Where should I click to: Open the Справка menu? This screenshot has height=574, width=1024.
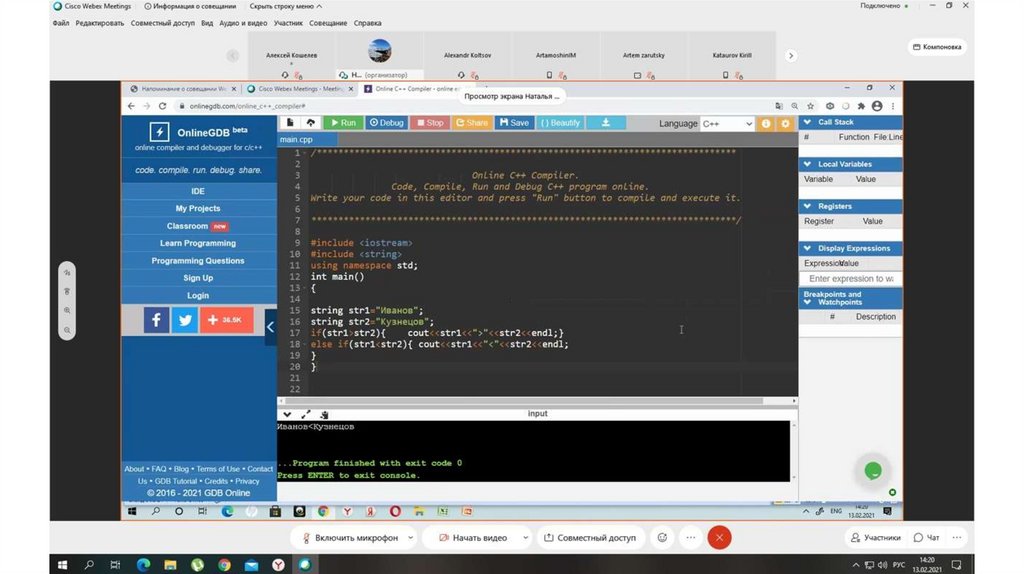pyautogui.click(x=368, y=23)
